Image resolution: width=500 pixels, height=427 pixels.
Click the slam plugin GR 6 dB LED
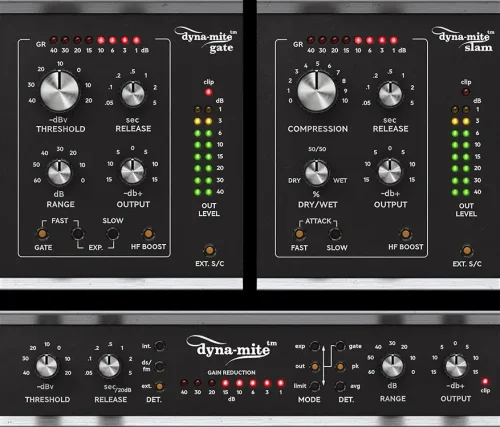click(370, 40)
